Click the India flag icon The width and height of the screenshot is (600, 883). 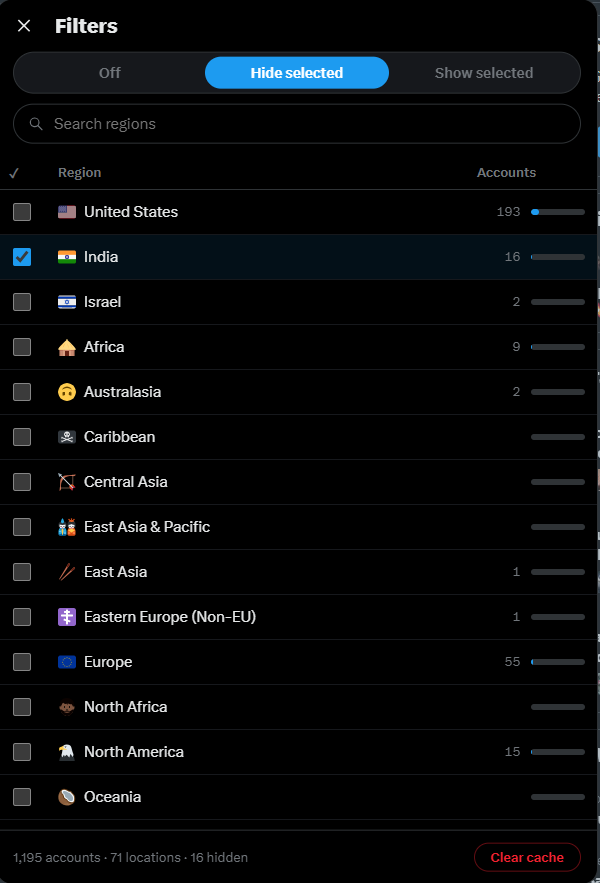click(x=67, y=257)
